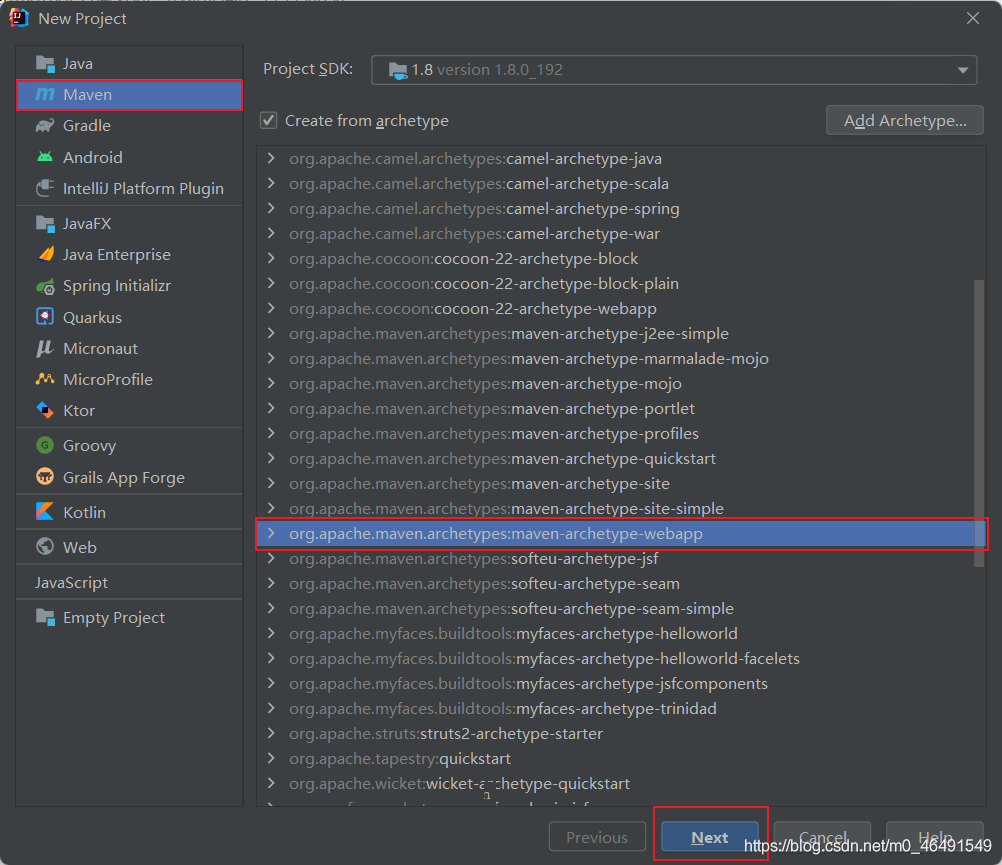Viewport: 1002px width, 865px height.
Task: Click the Help button
Action: click(934, 837)
